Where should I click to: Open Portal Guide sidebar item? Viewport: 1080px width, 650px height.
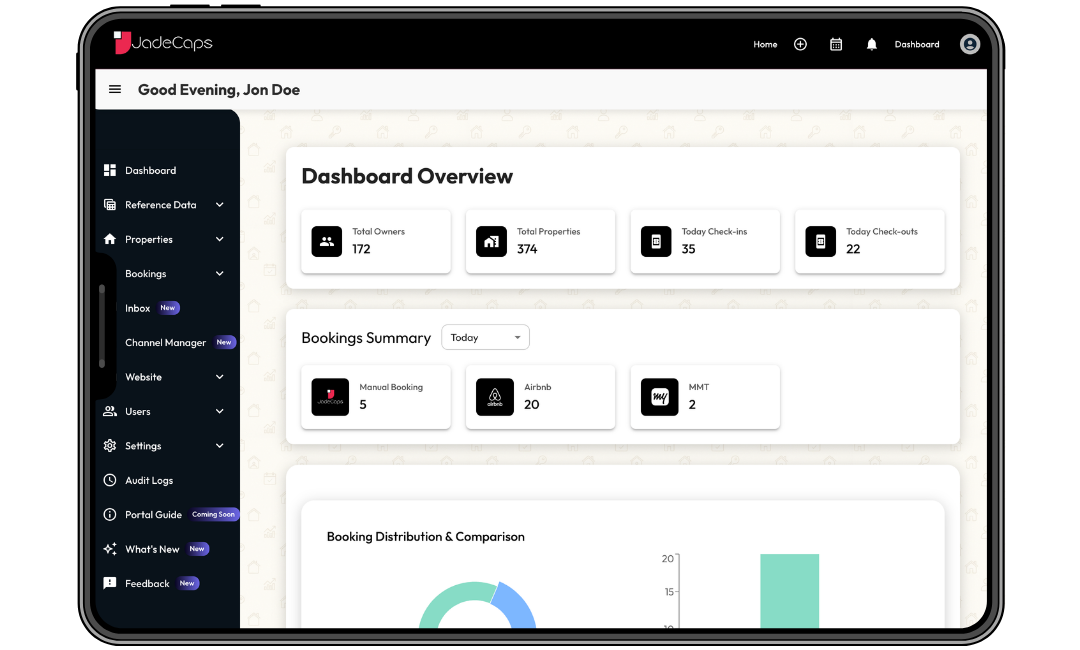click(154, 514)
